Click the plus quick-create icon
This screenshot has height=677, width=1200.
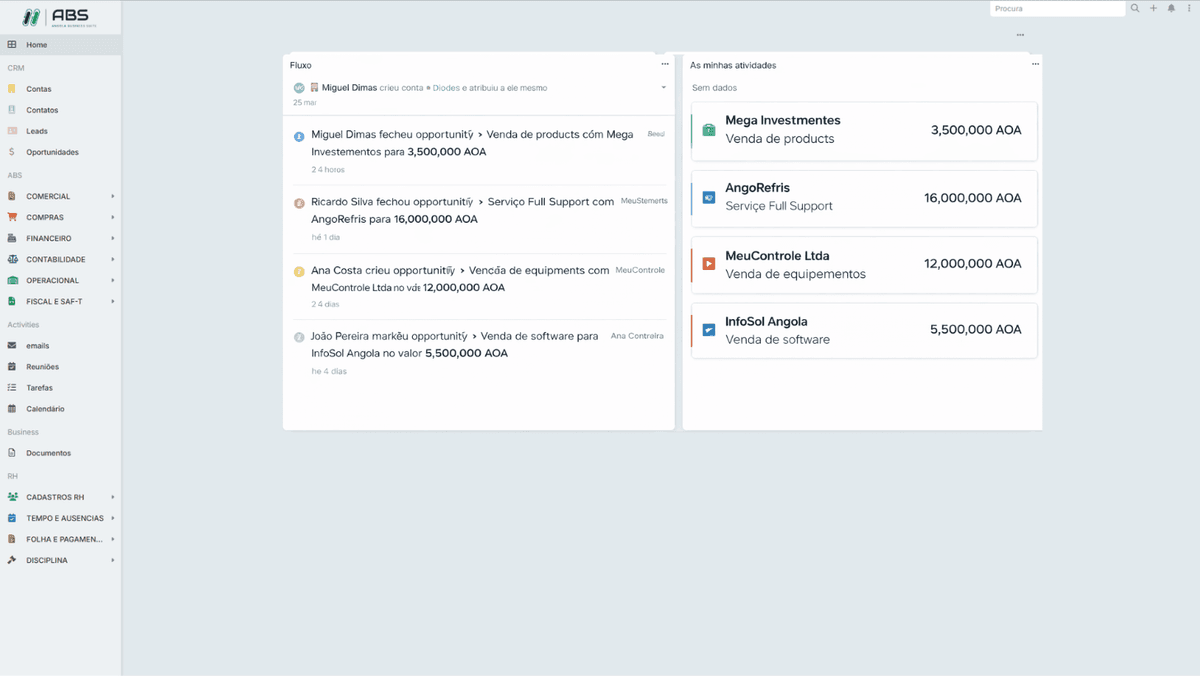click(x=1152, y=8)
